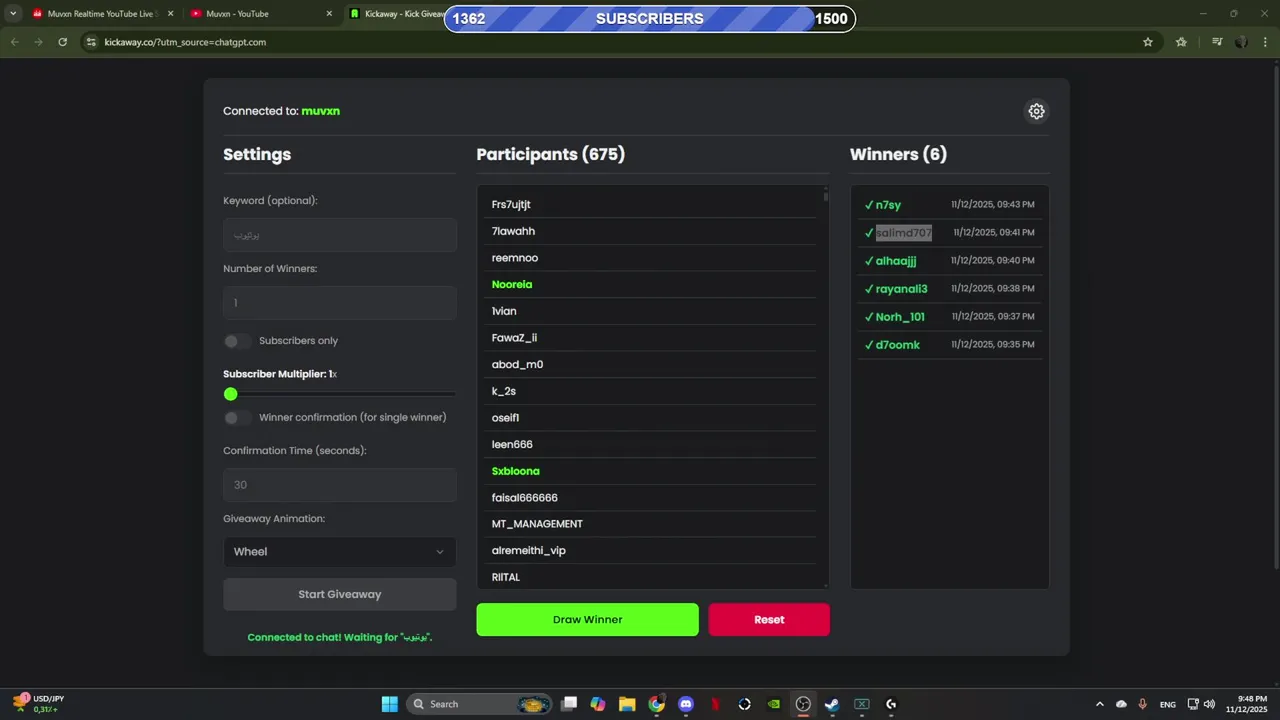The width and height of the screenshot is (1280, 720).
Task: View site information icon in address bar
Action: click(x=91, y=42)
